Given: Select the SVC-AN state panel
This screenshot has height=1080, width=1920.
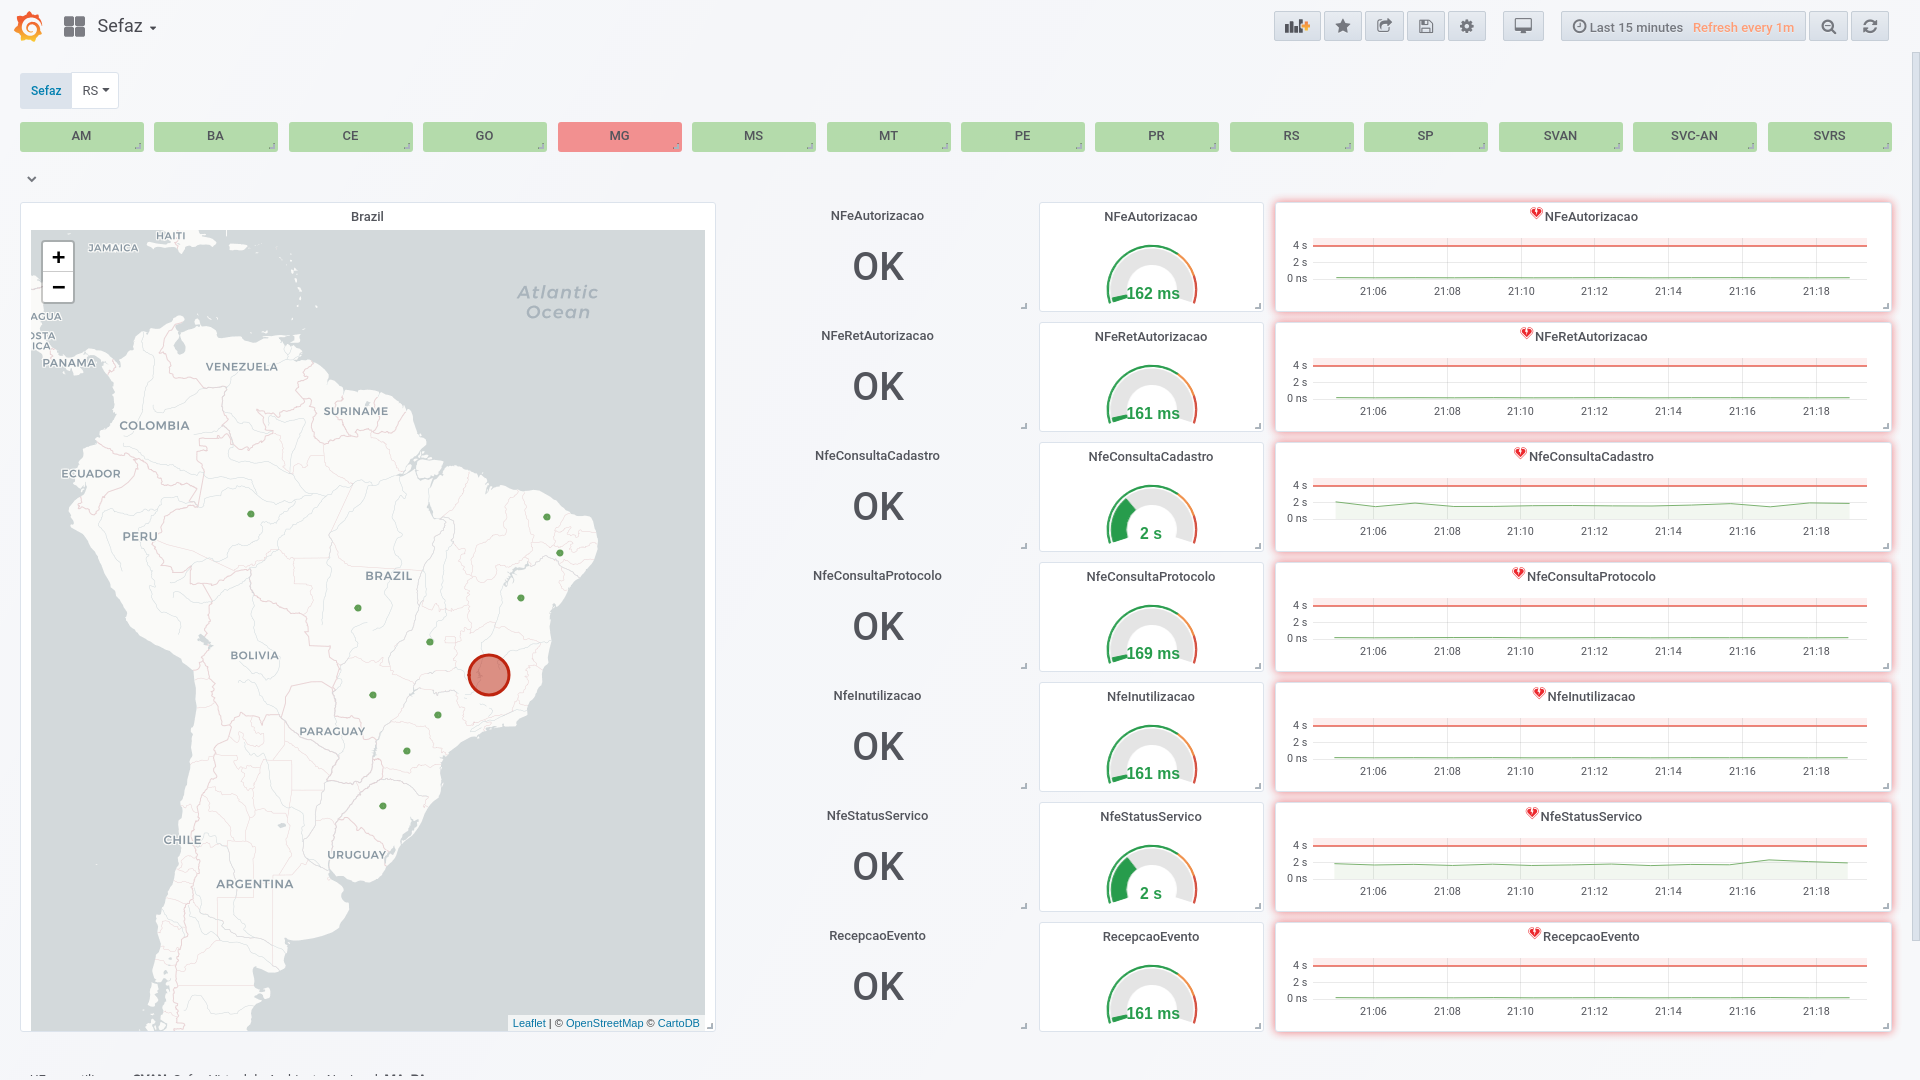Looking at the screenshot, I should (1694, 136).
